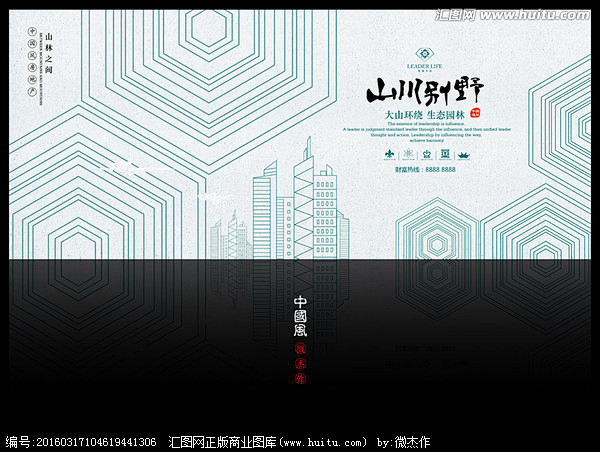Click the red 杰 seal stamp
This screenshot has height=452, width=600.
click(300, 364)
